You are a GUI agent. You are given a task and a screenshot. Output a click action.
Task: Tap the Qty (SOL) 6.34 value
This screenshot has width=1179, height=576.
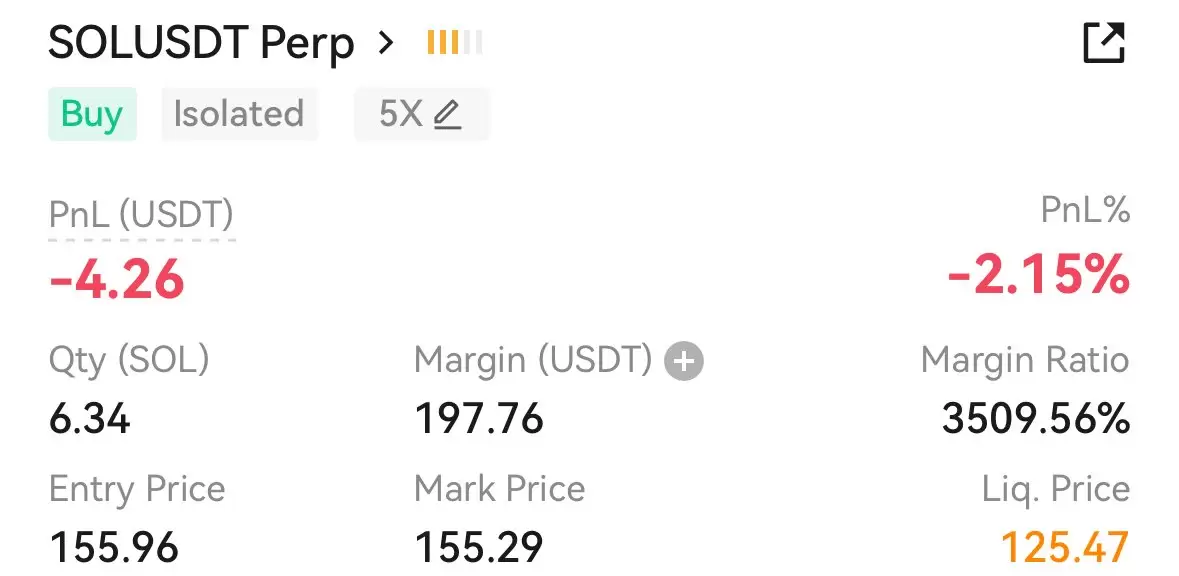click(89, 418)
